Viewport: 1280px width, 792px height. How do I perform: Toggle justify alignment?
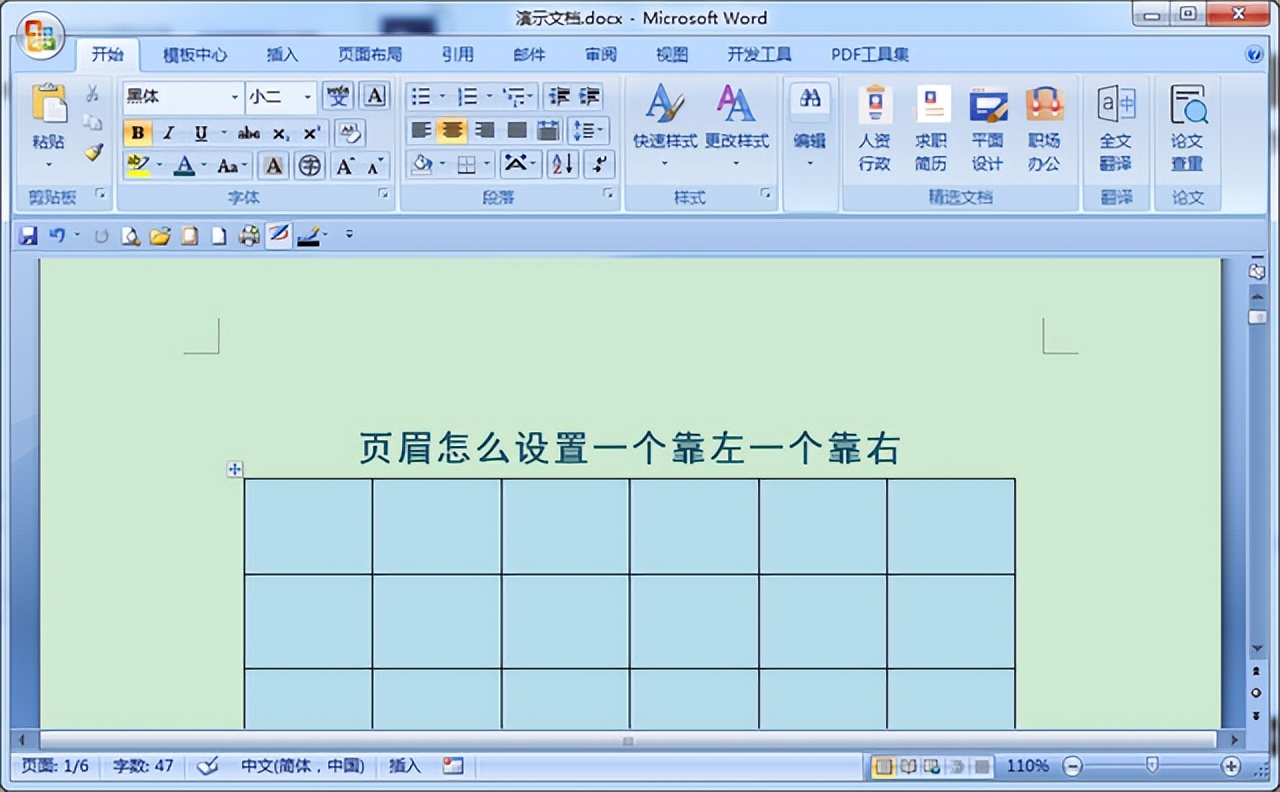tap(516, 130)
